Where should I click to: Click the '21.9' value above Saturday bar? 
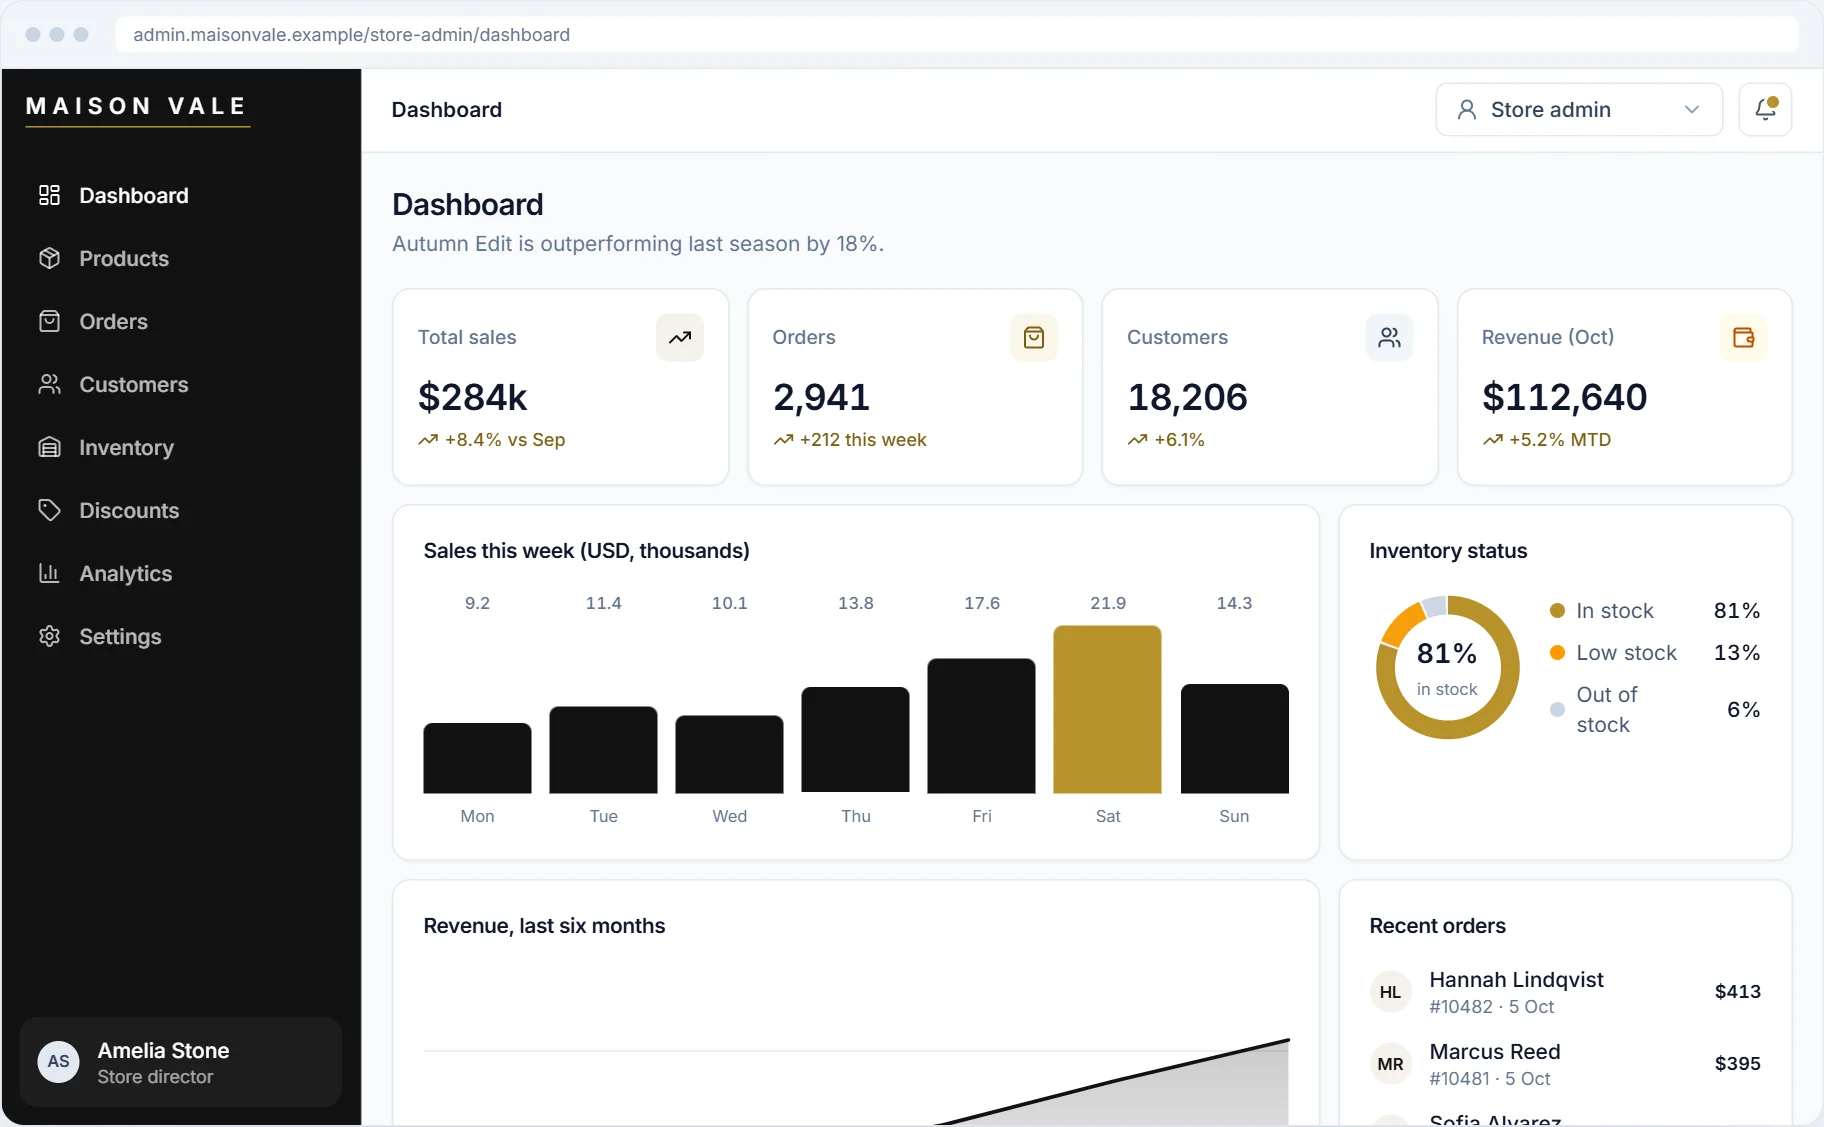pyautogui.click(x=1108, y=603)
